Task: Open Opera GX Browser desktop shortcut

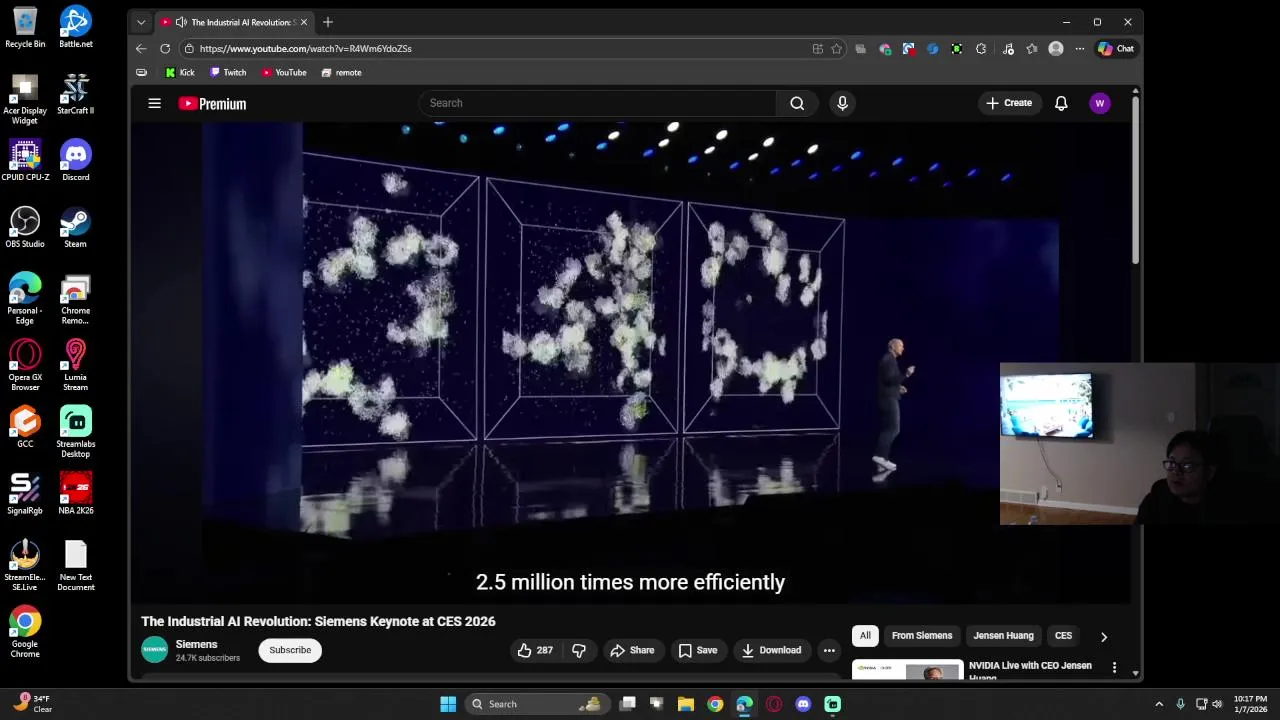Action: (25, 365)
